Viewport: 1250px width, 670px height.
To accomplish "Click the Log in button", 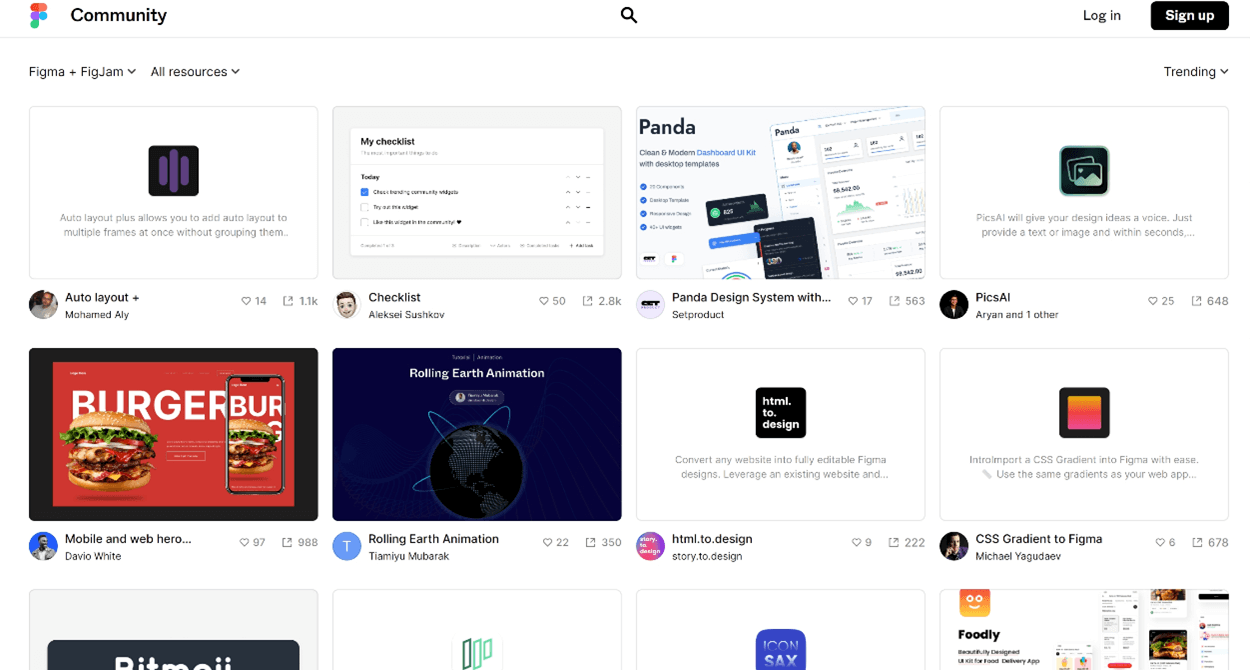I will pyautogui.click(x=1102, y=15).
